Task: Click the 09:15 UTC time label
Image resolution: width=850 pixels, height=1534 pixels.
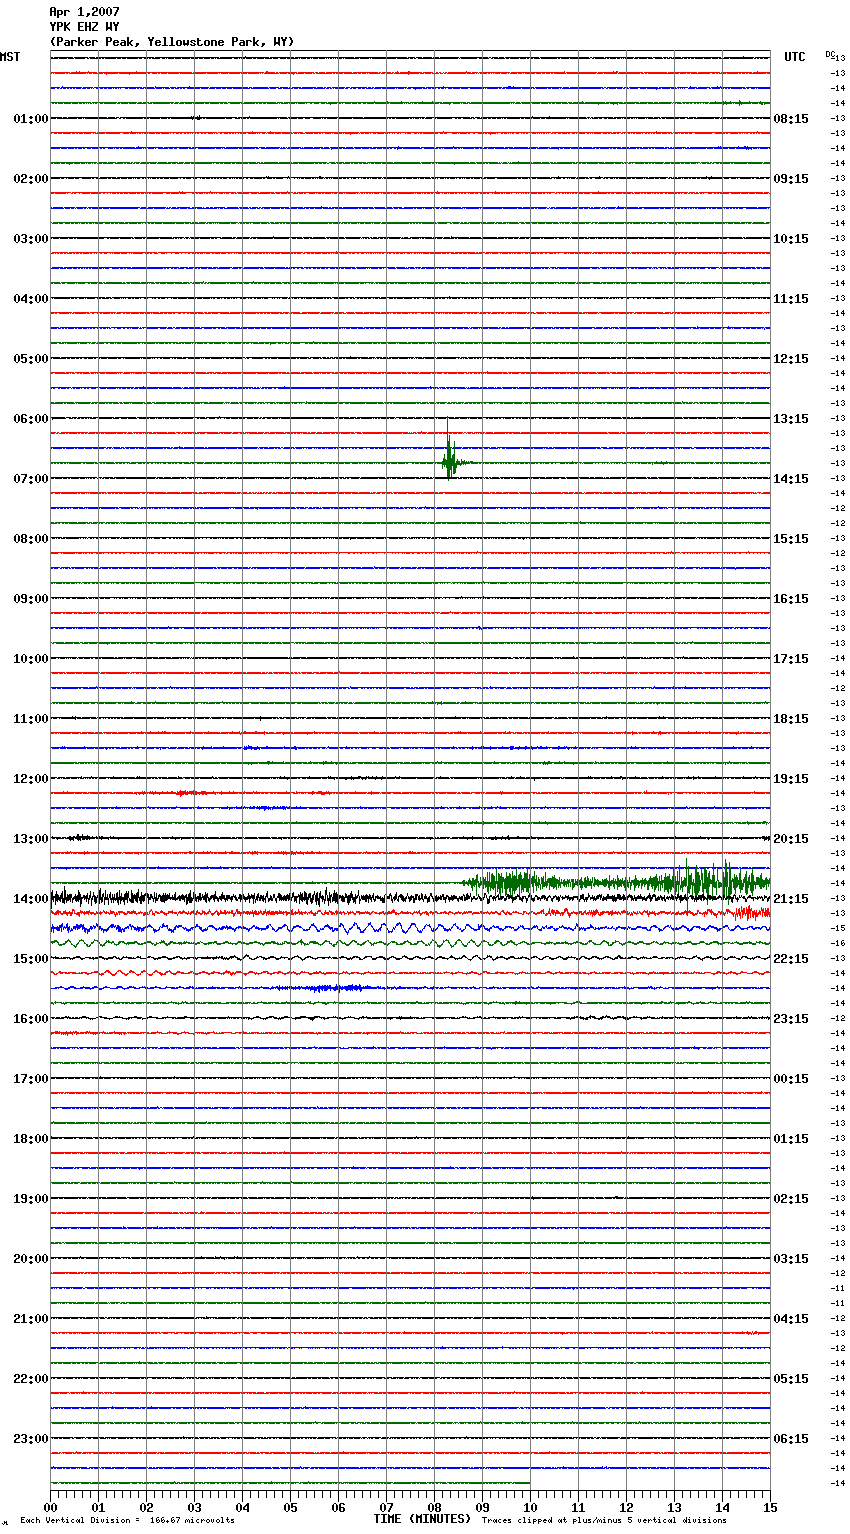Action: coord(791,179)
